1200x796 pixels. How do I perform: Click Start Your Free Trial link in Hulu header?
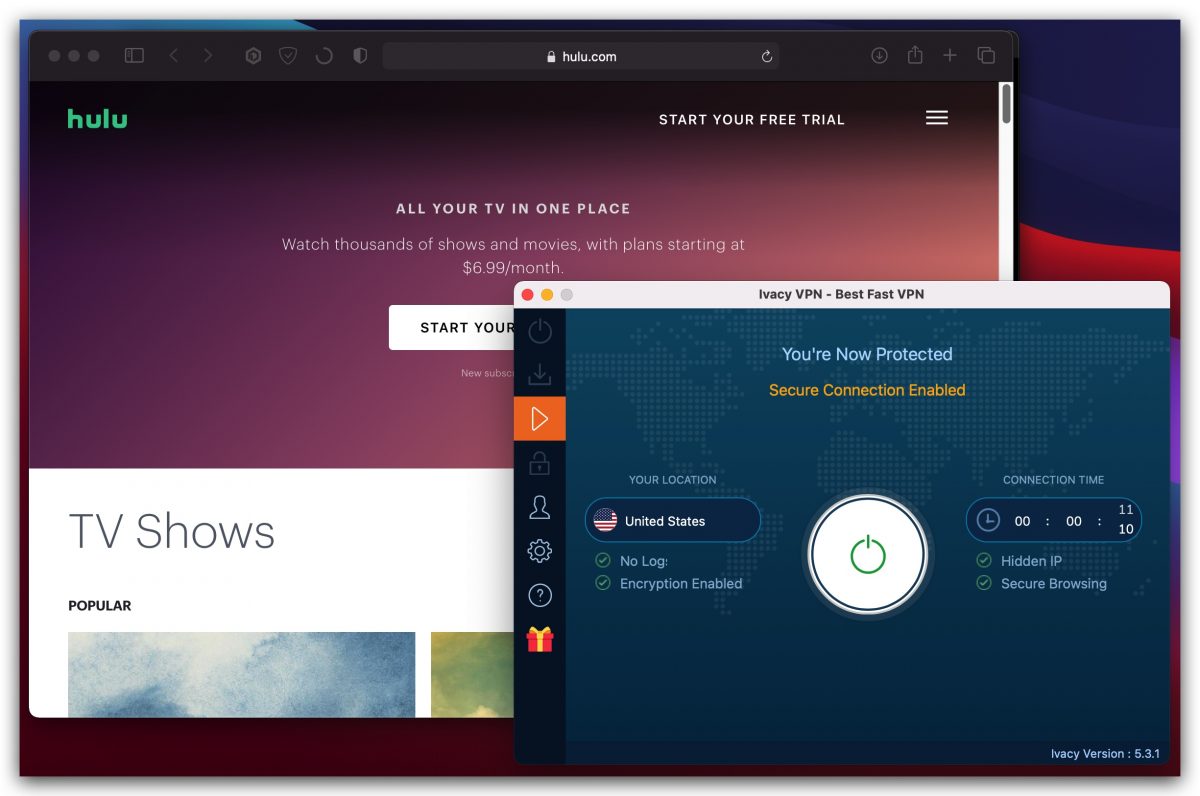[752, 119]
